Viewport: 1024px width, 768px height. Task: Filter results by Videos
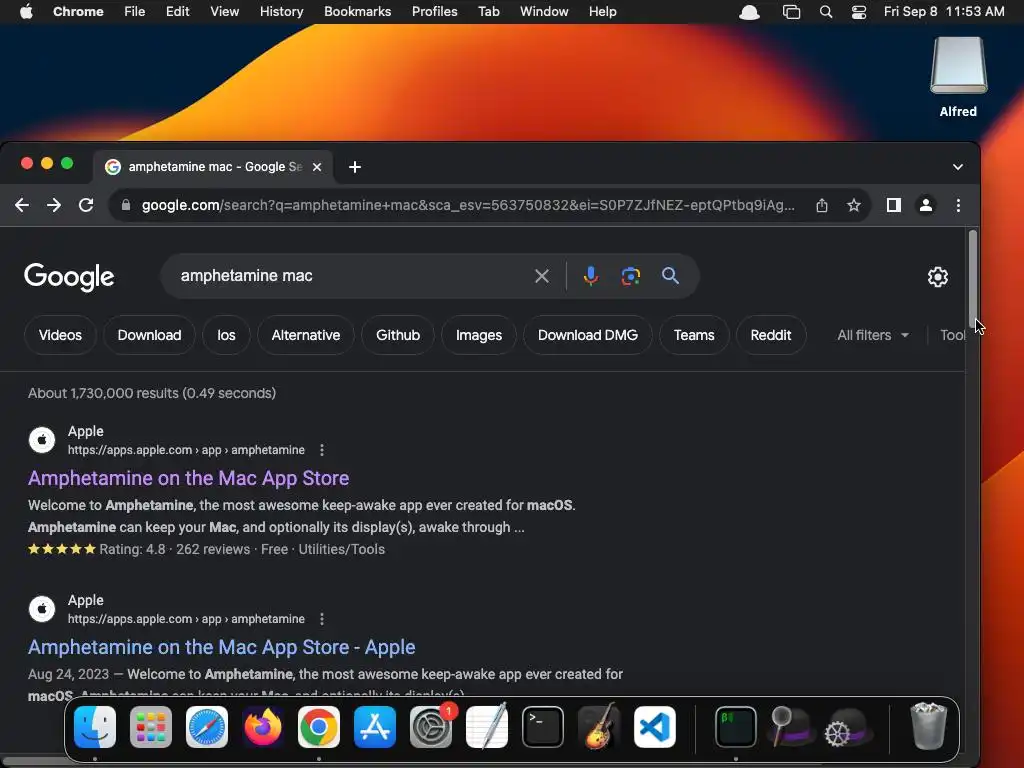coord(60,335)
